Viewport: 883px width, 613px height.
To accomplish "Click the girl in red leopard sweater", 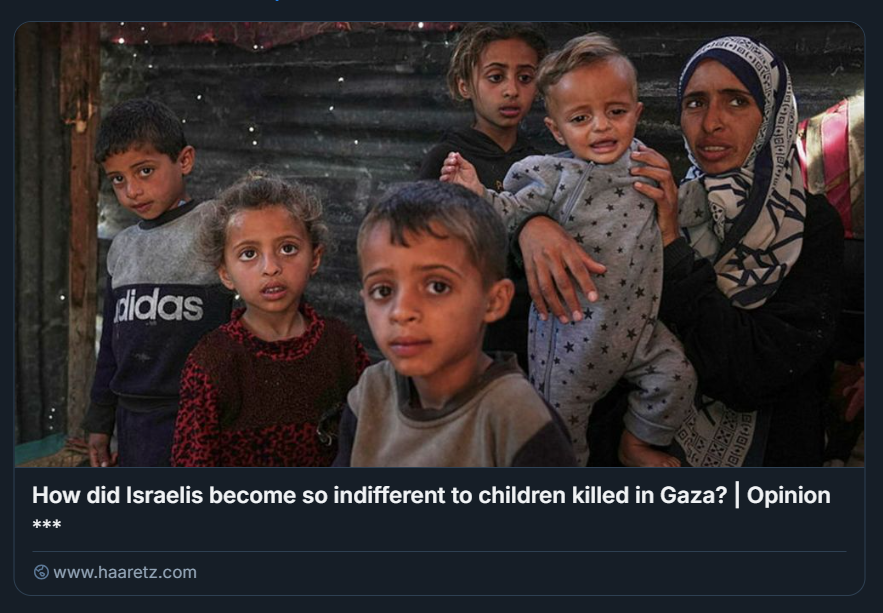I will point(267,321).
